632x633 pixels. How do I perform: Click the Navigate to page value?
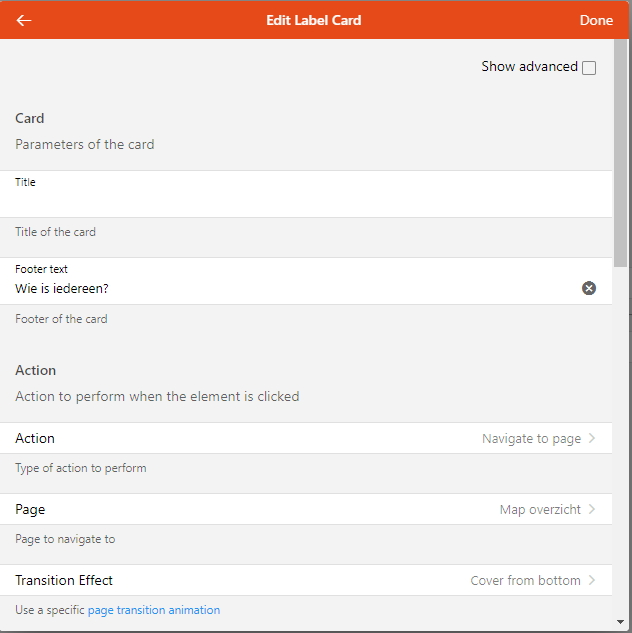[531, 439]
